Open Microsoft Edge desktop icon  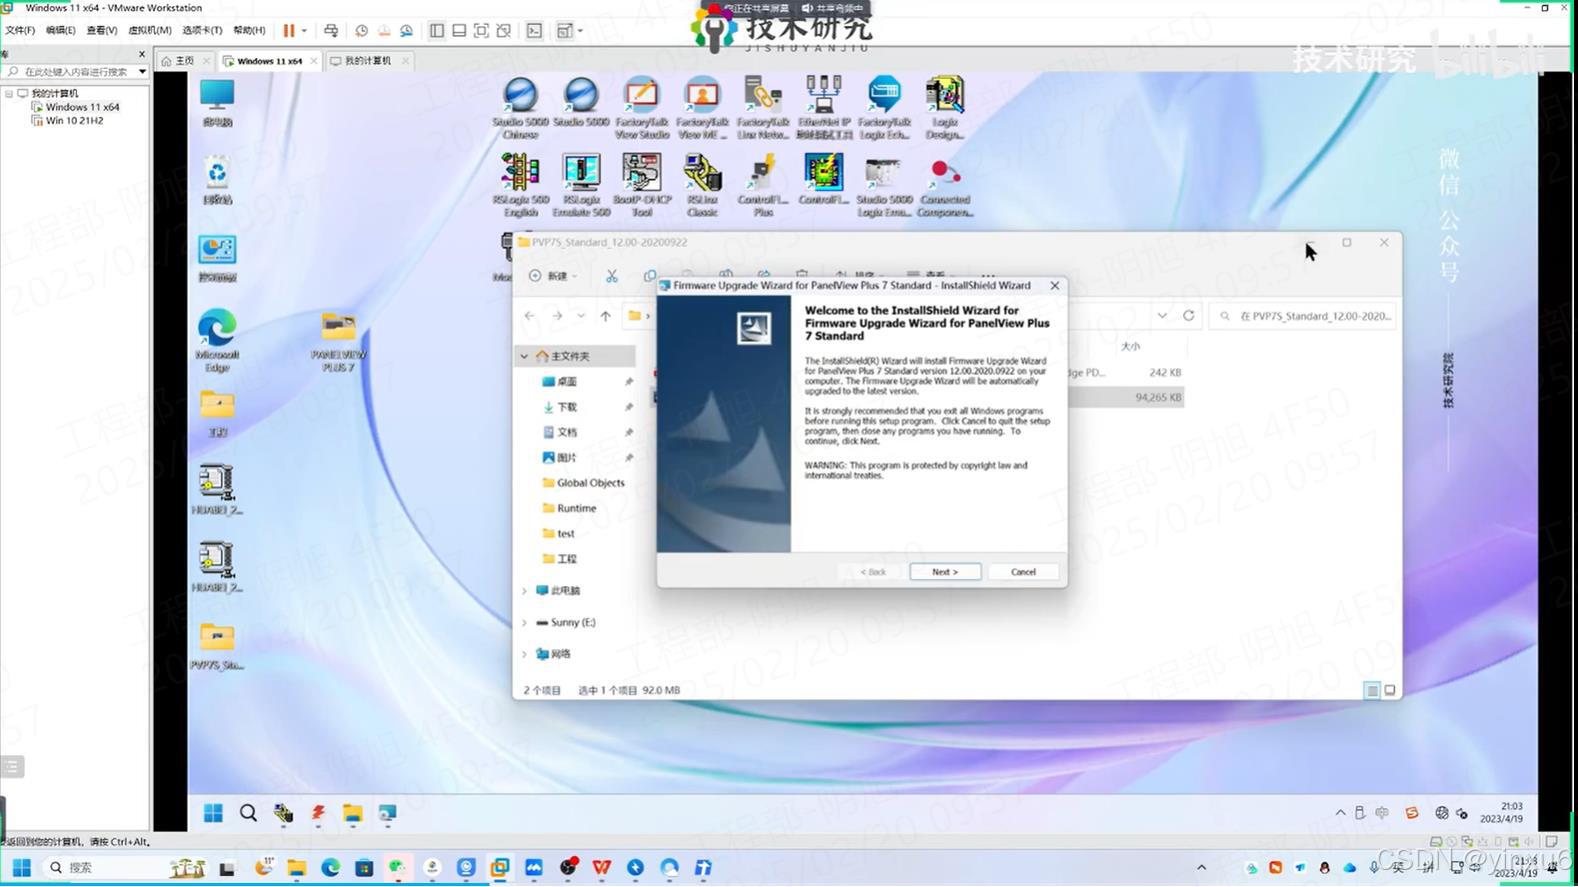coord(217,341)
